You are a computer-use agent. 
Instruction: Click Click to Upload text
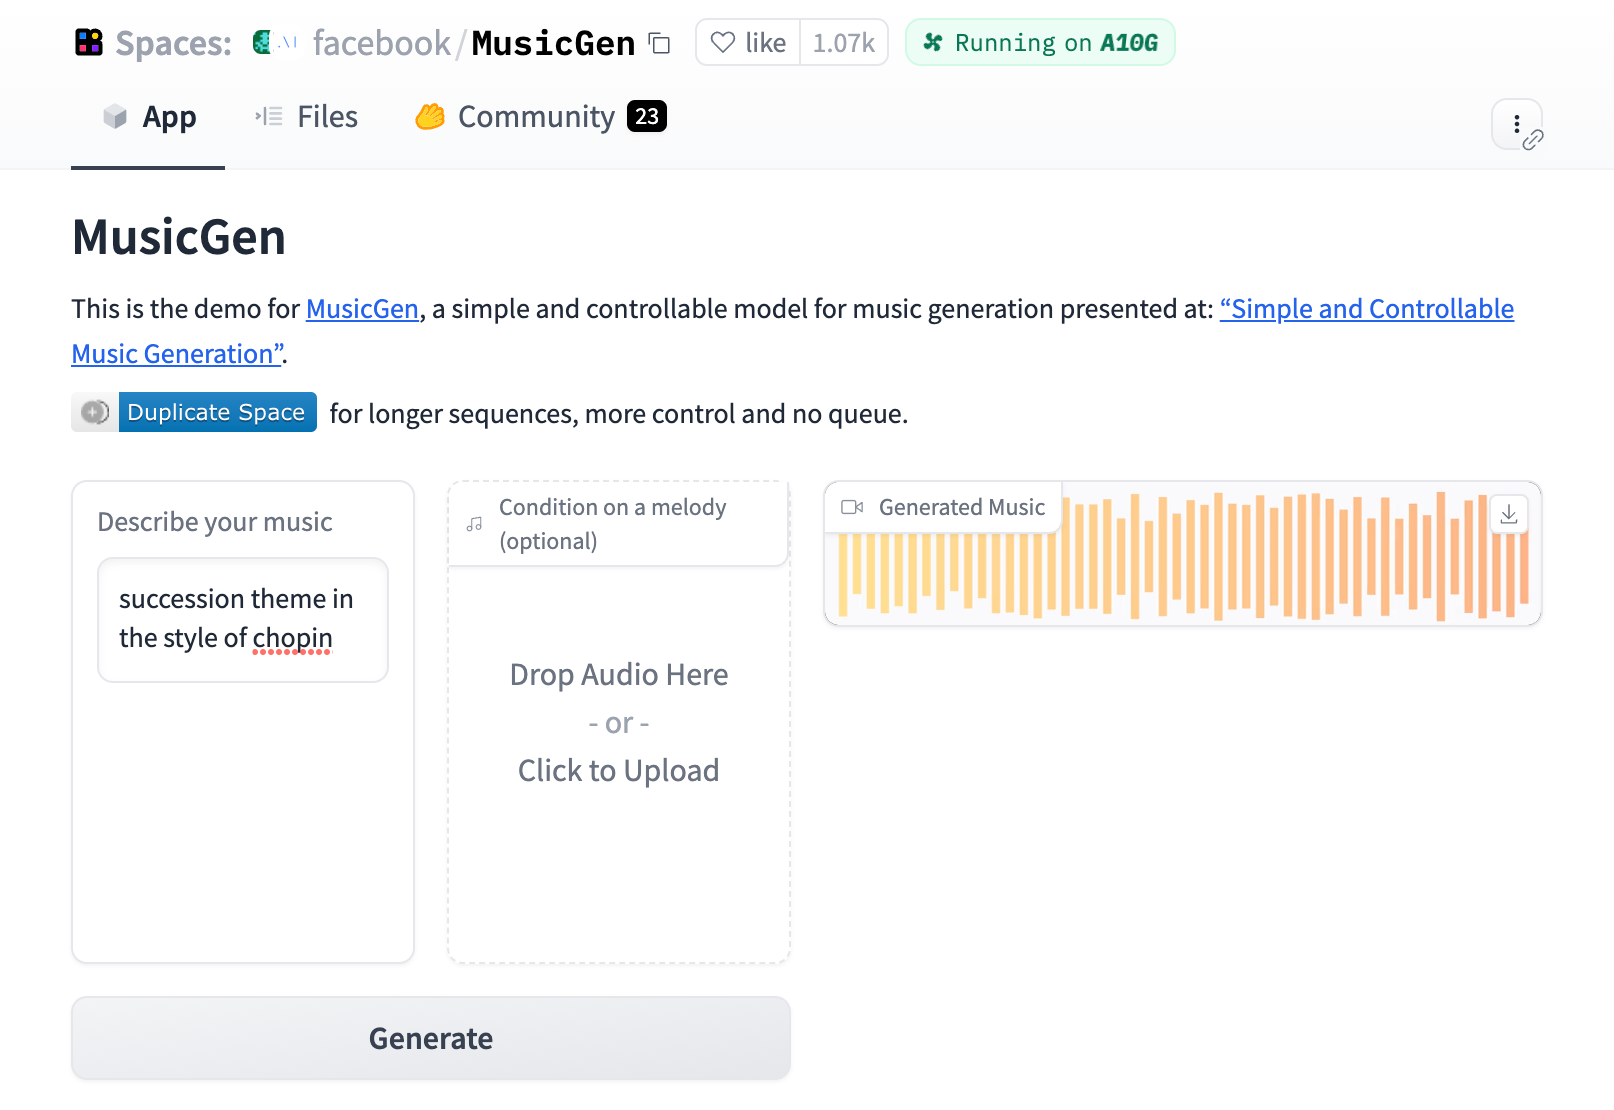point(619,770)
